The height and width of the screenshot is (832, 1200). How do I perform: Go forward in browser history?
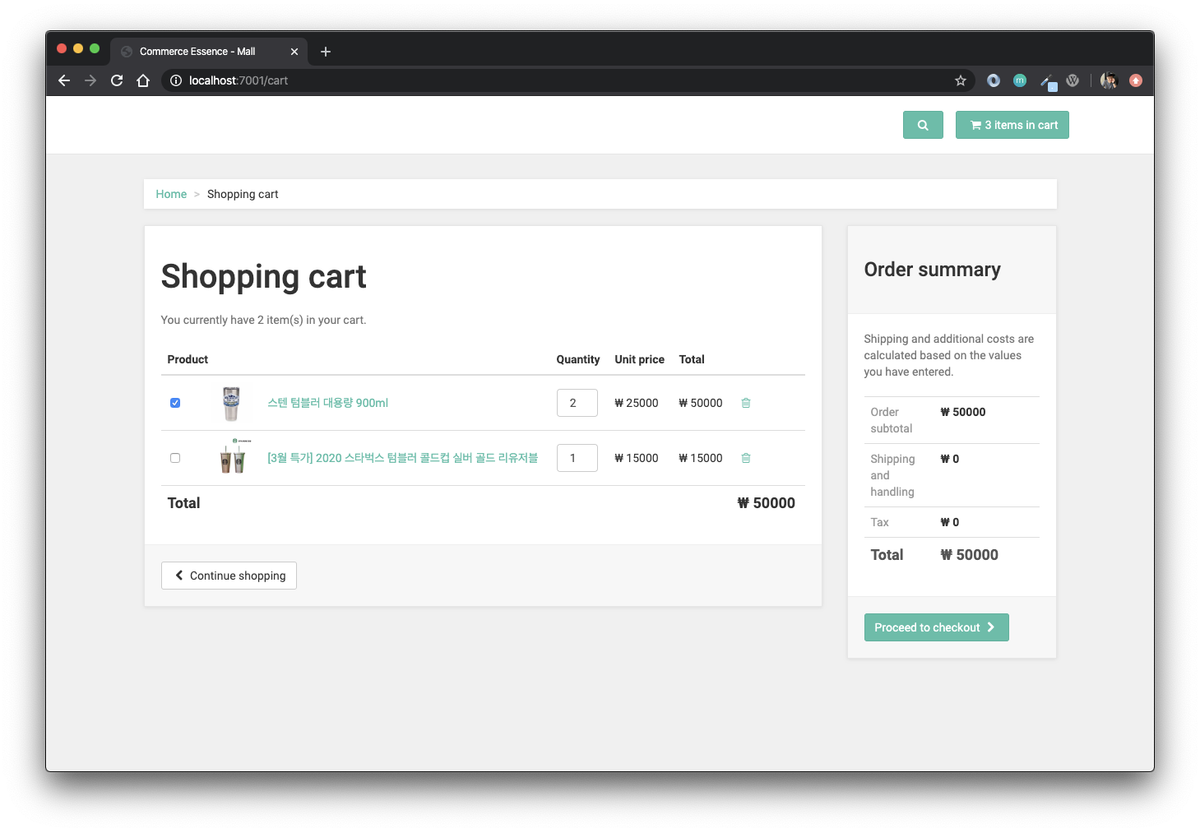(90, 80)
